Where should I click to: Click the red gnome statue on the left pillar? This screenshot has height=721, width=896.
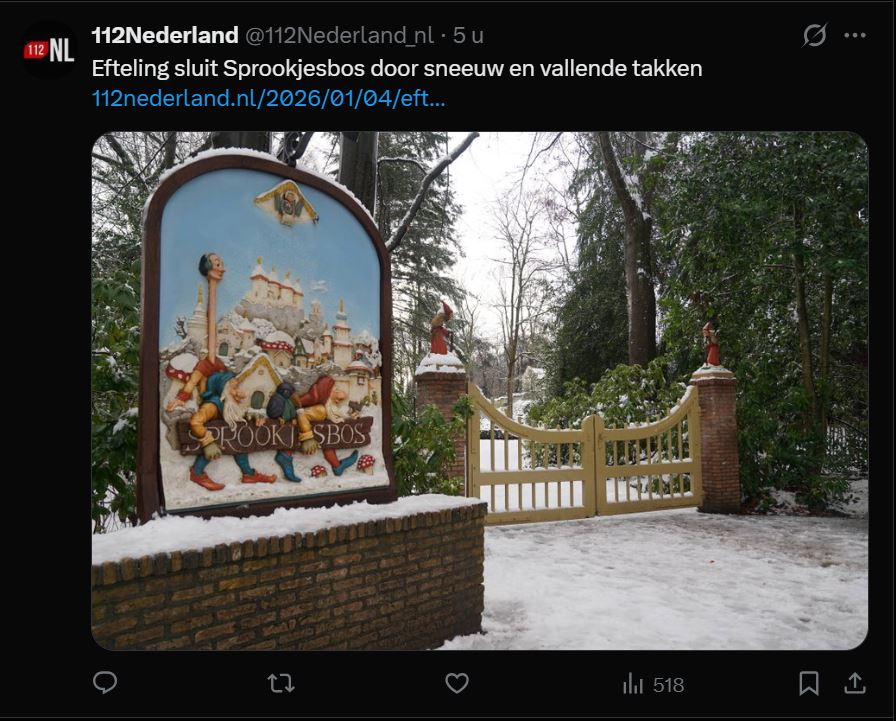point(441,329)
